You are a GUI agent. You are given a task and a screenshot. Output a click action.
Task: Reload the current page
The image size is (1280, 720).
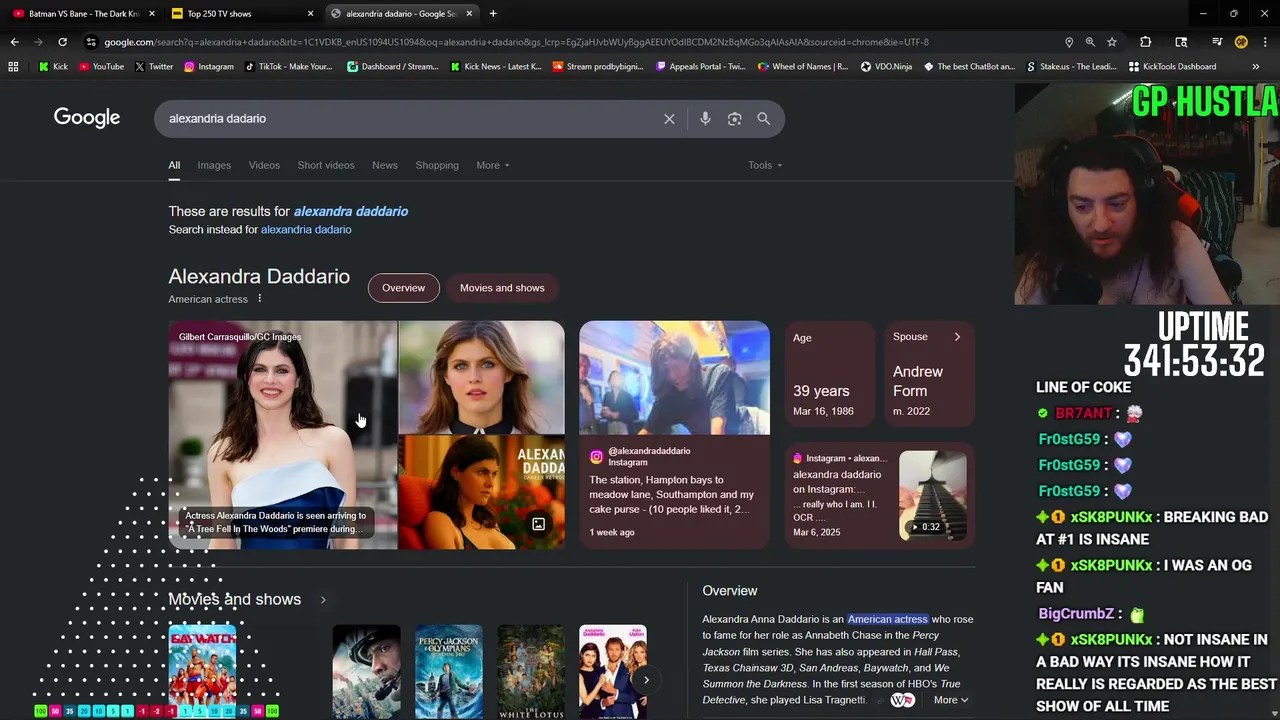click(x=62, y=42)
